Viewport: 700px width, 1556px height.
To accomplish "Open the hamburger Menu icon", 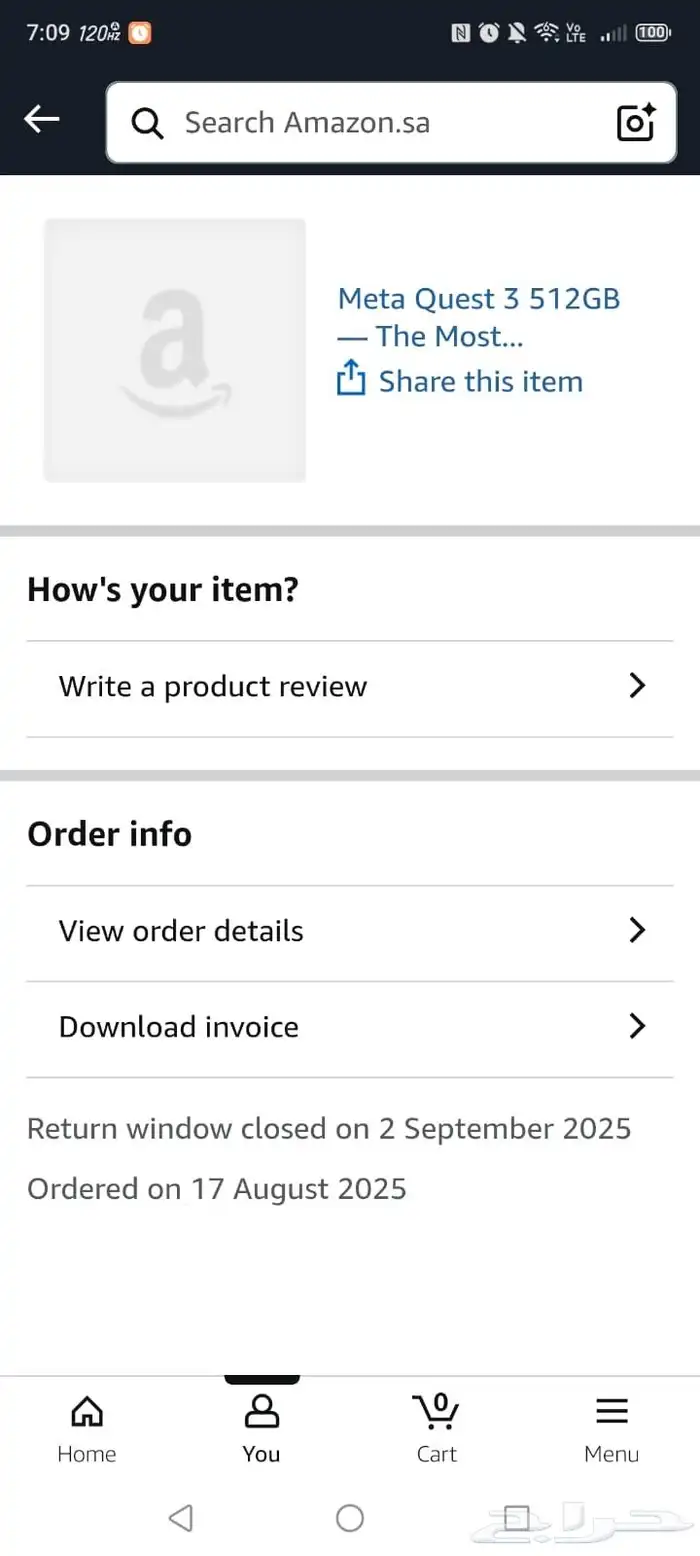I will (611, 1412).
